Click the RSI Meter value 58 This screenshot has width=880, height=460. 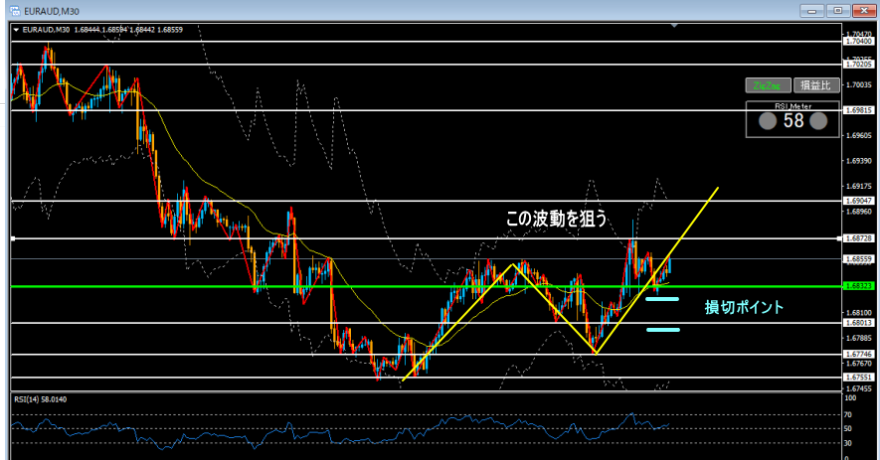tap(793, 121)
